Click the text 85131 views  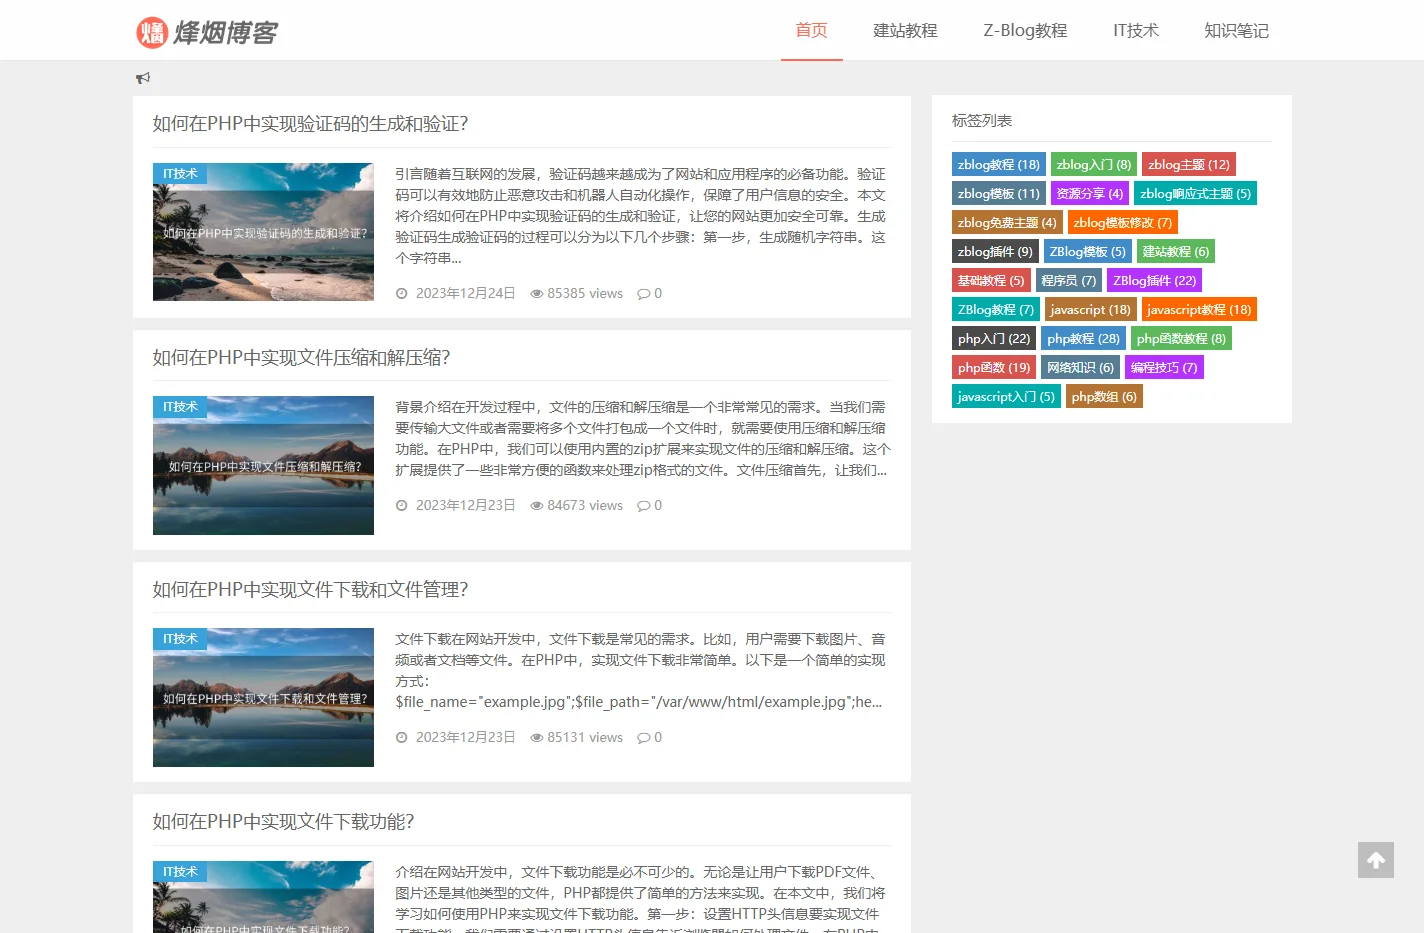[x=585, y=738]
